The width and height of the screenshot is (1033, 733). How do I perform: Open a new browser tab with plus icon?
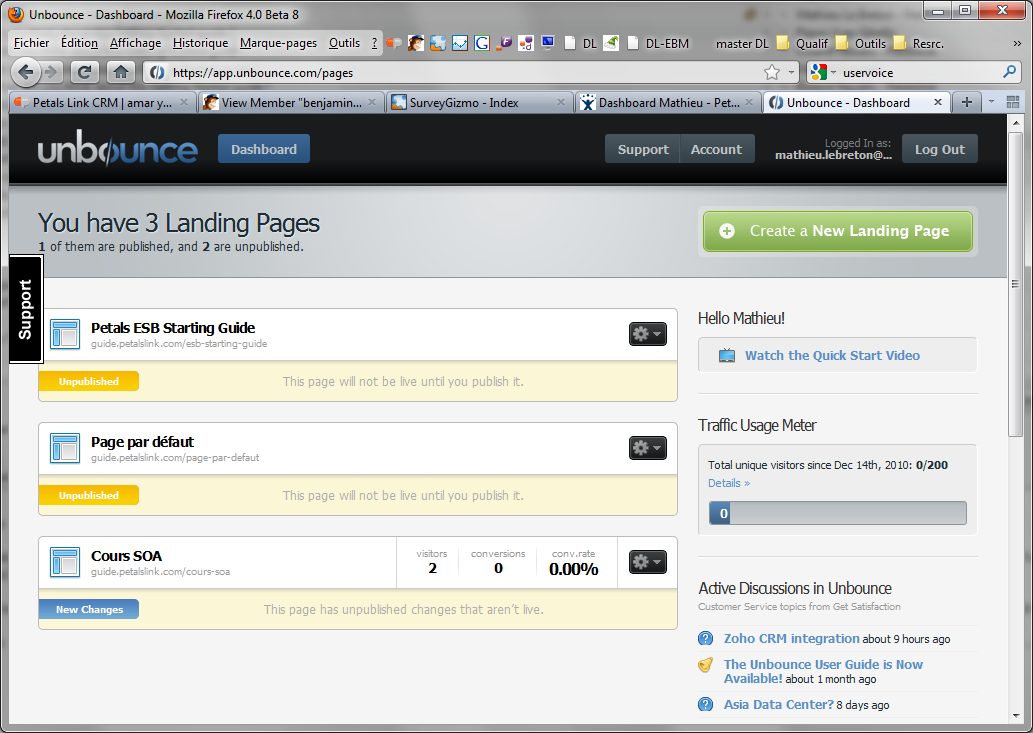tap(966, 102)
